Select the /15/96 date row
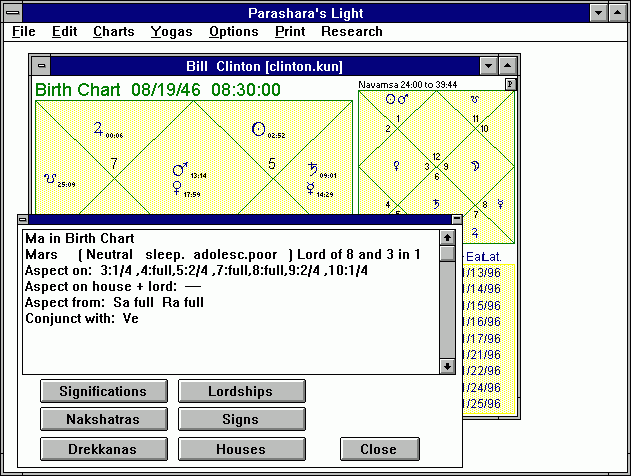The image size is (631, 476). click(482, 305)
